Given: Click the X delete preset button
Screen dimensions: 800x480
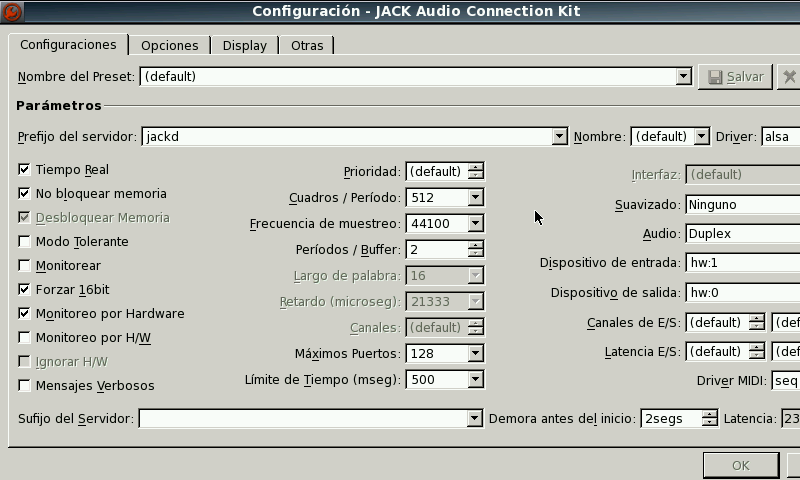Looking at the screenshot, I should tap(789, 77).
